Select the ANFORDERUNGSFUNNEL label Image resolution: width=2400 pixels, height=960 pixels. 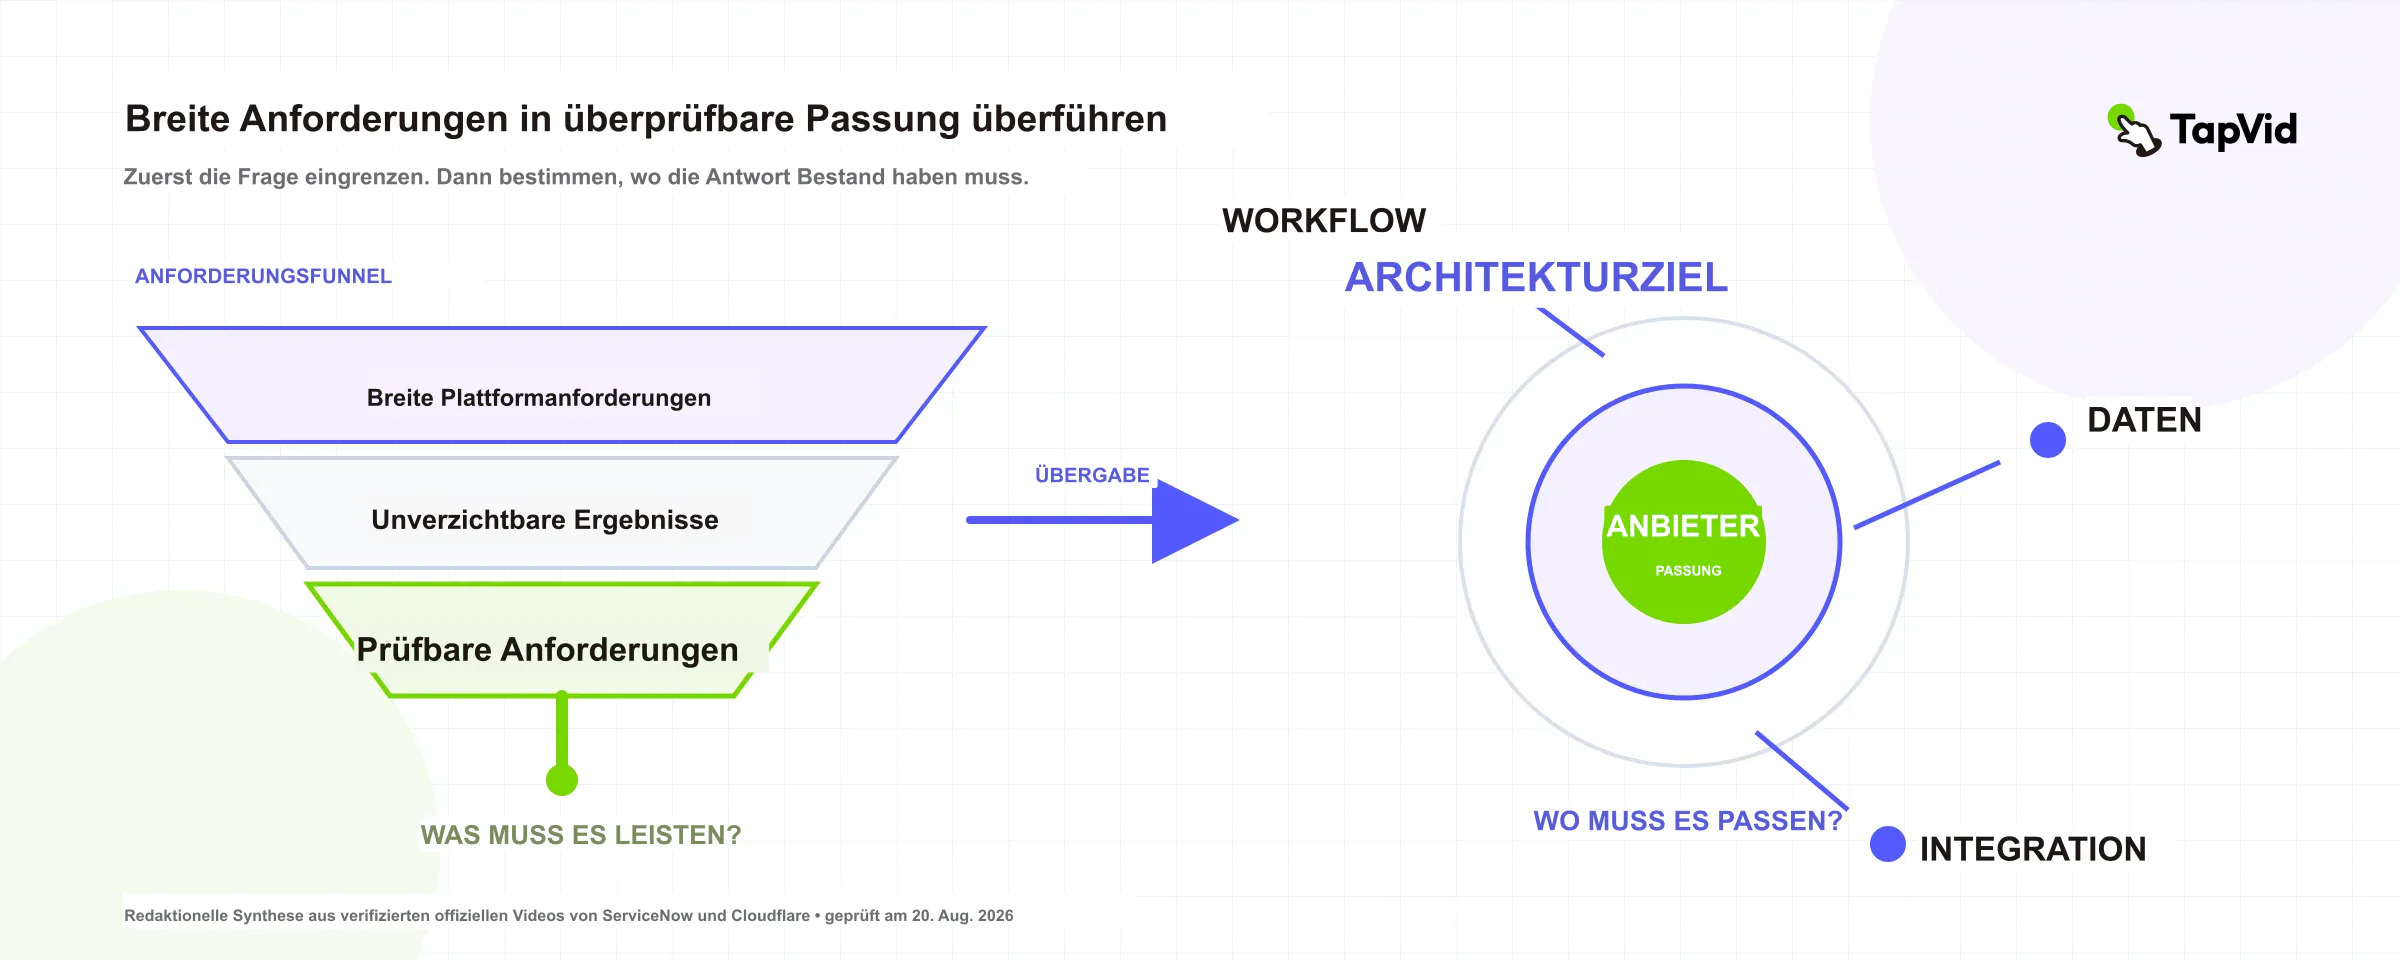(x=263, y=276)
